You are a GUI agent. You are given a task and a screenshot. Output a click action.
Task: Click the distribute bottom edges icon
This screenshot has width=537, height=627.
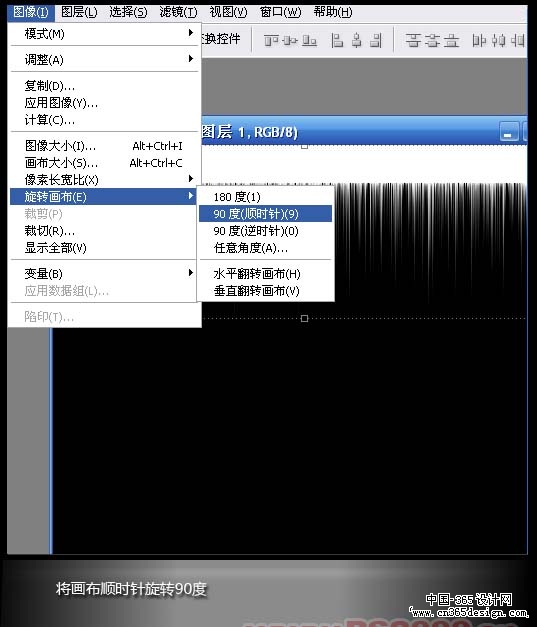(451, 40)
